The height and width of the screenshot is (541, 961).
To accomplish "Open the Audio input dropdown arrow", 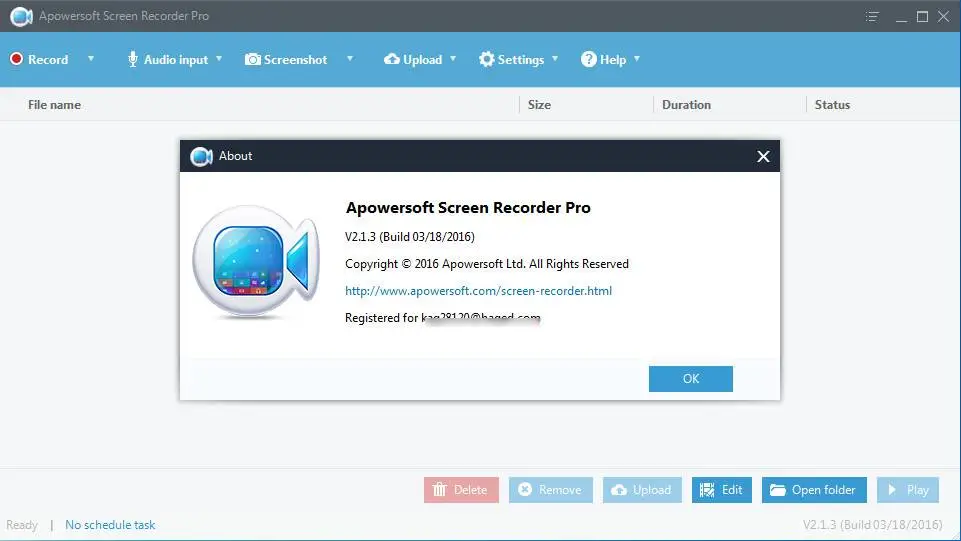I will coord(219,59).
